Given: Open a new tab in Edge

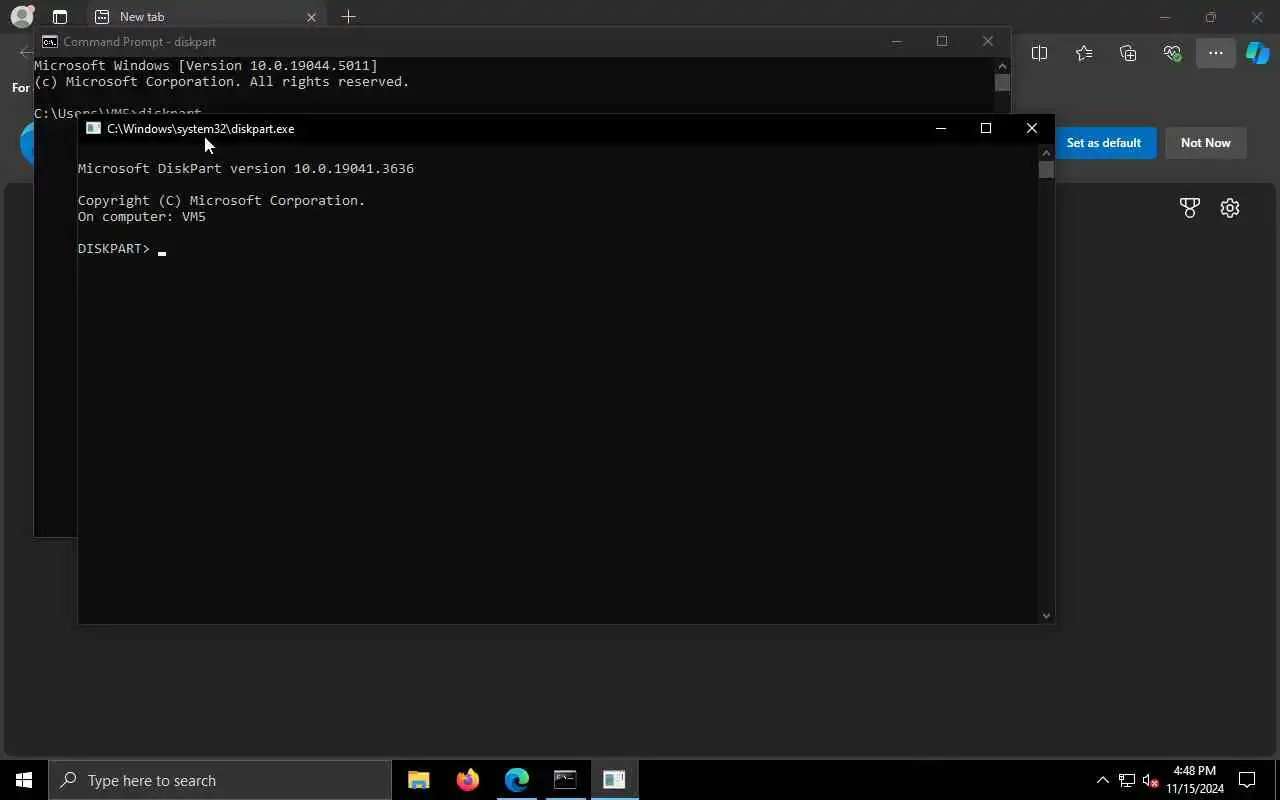Looking at the screenshot, I should [x=348, y=17].
